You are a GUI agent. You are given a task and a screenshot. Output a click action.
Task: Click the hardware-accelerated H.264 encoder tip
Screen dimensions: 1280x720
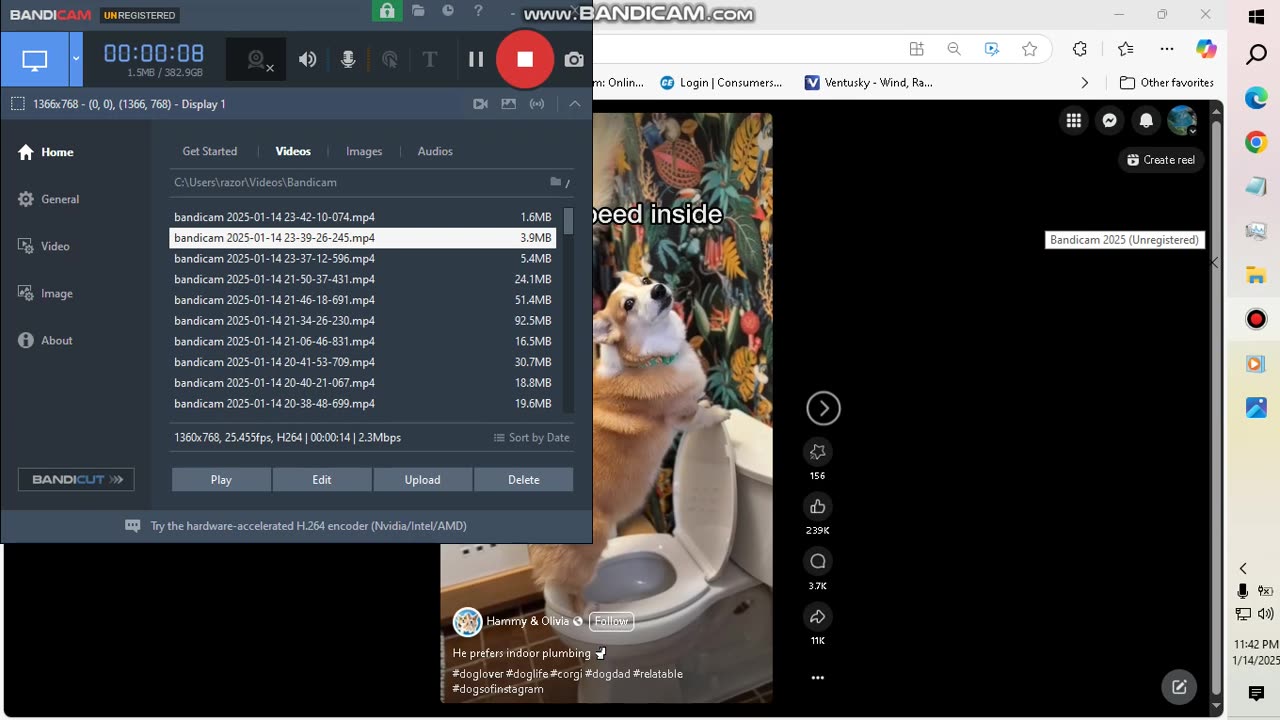tap(296, 526)
